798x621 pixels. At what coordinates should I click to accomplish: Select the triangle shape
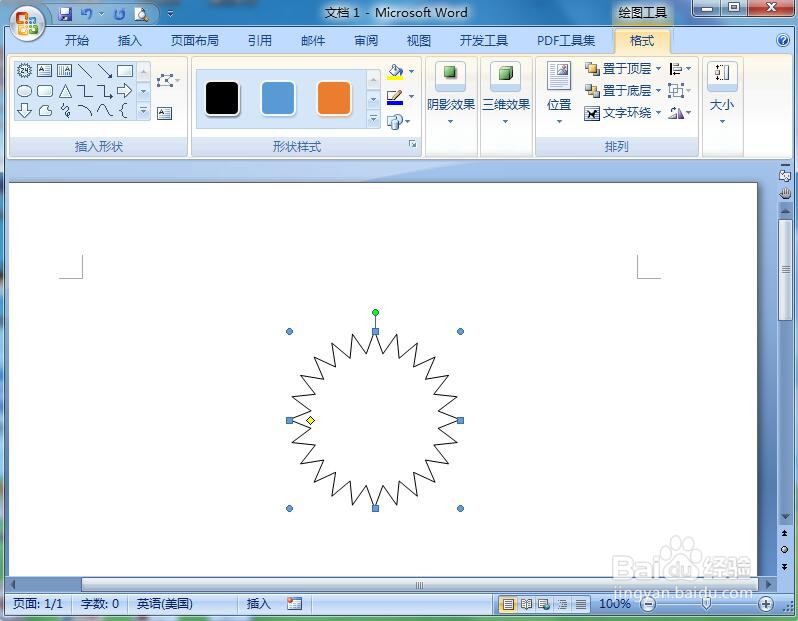(65, 91)
